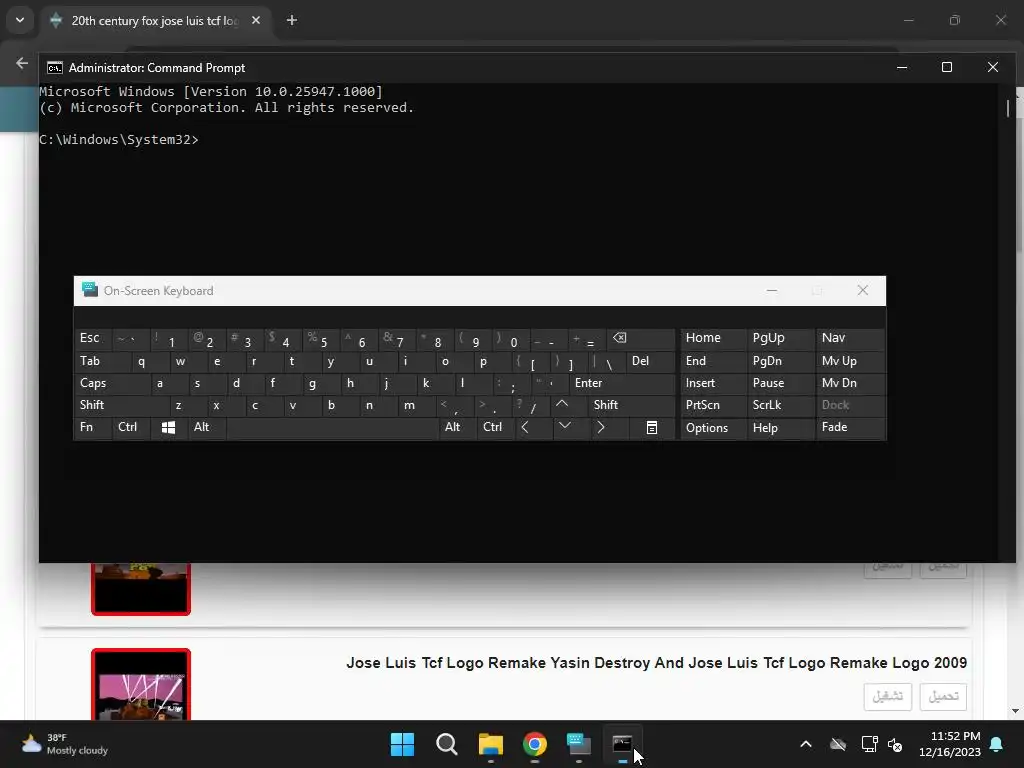This screenshot has width=1024, height=768.
Task: Toggle the Fn key
Action: tap(93, 428)
